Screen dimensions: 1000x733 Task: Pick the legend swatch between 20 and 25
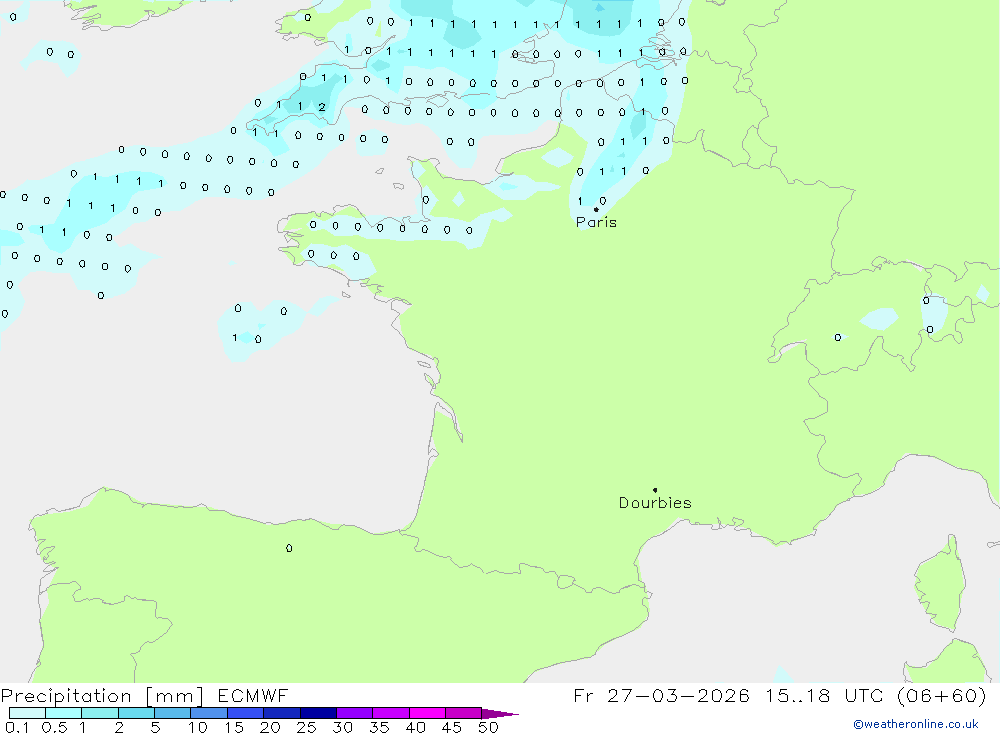click(x=282, y=713)
